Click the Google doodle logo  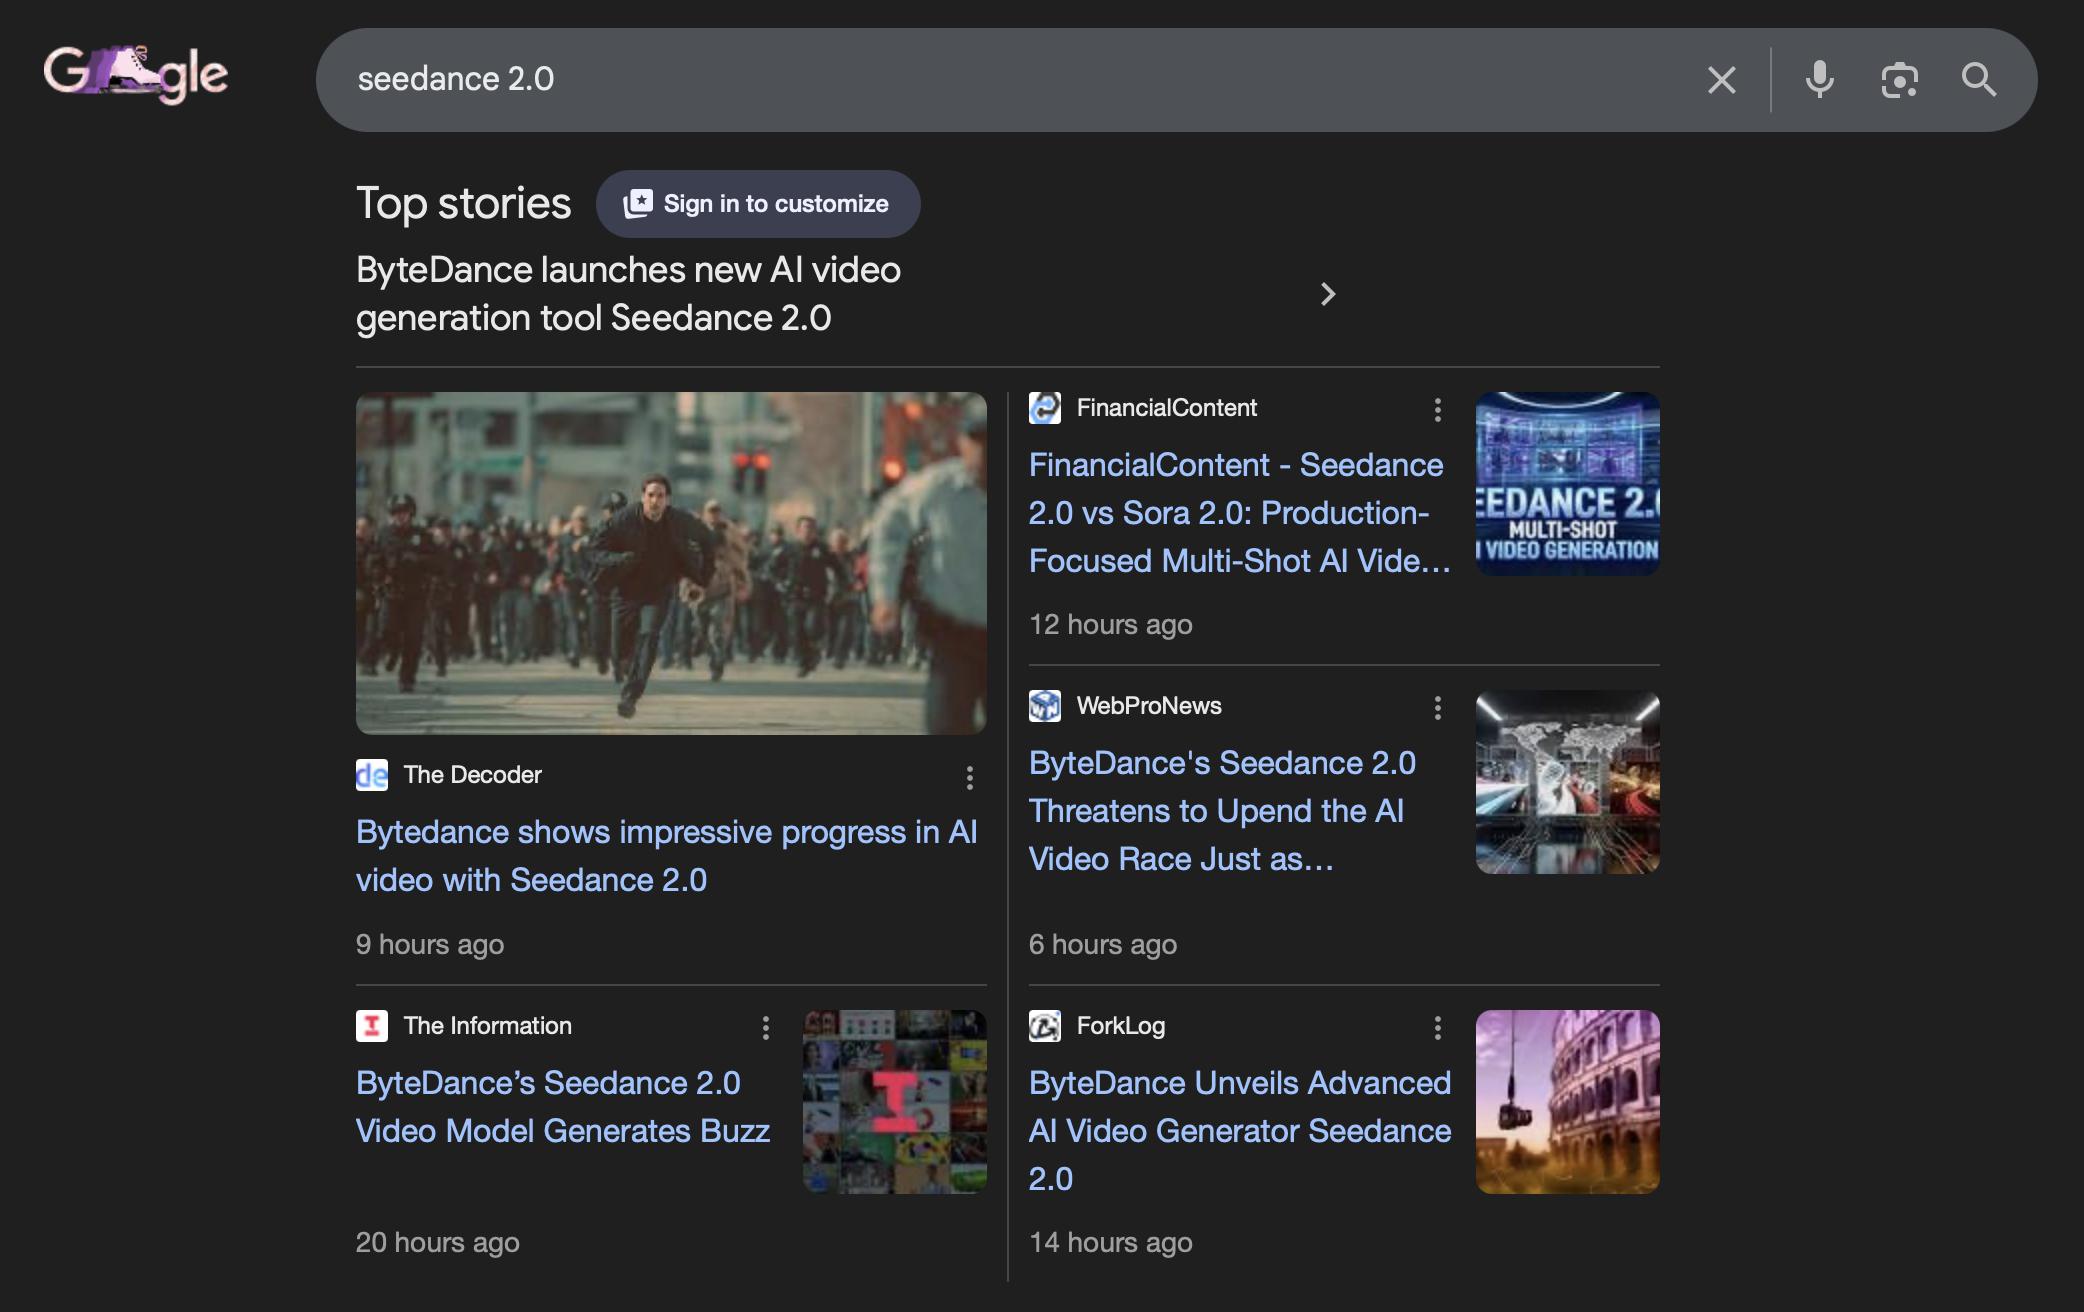(135, 75)
